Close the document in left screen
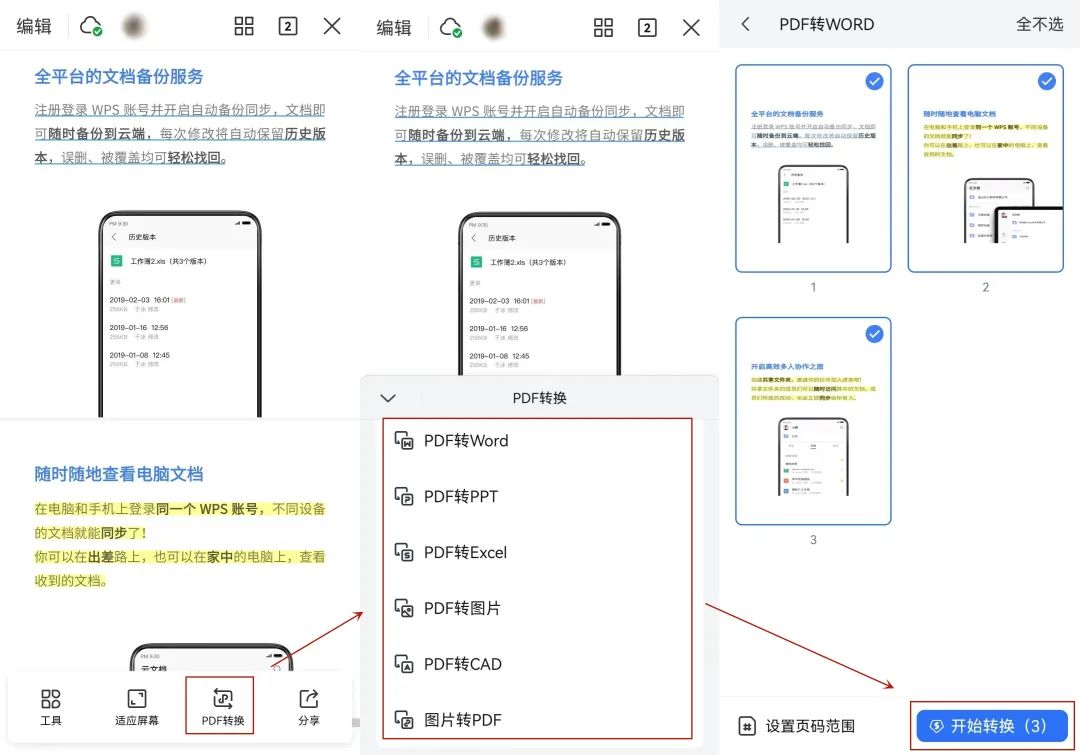 coord(332,26)
